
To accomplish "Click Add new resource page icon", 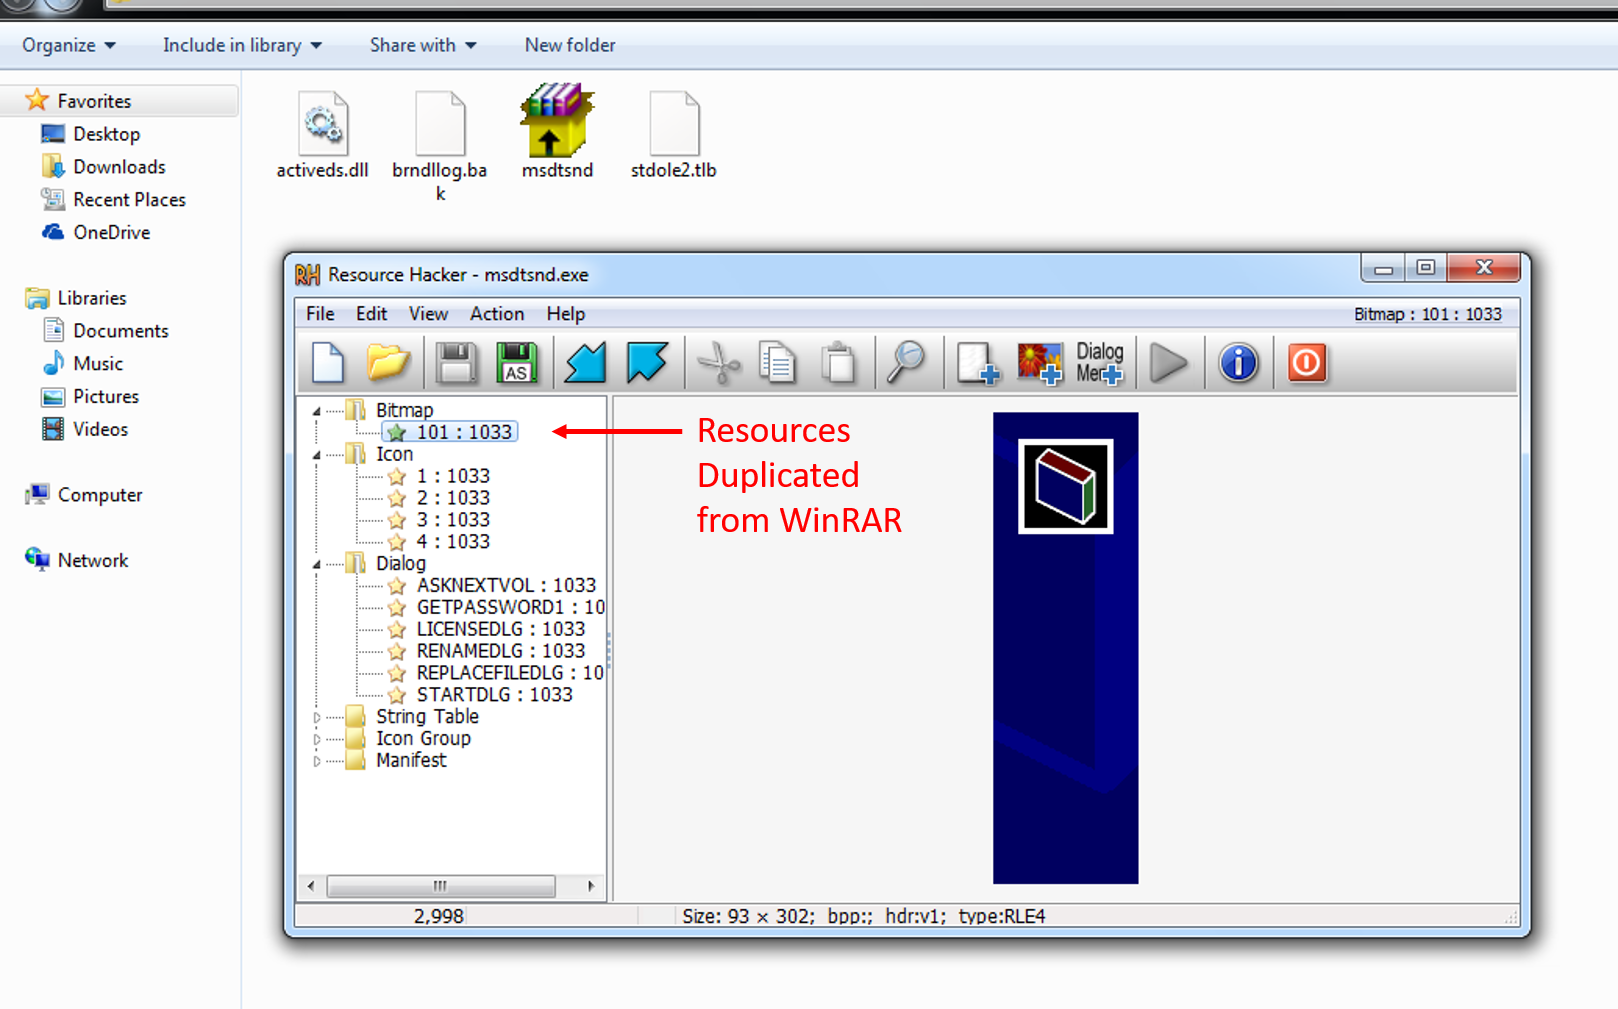I will pos(977,363).
